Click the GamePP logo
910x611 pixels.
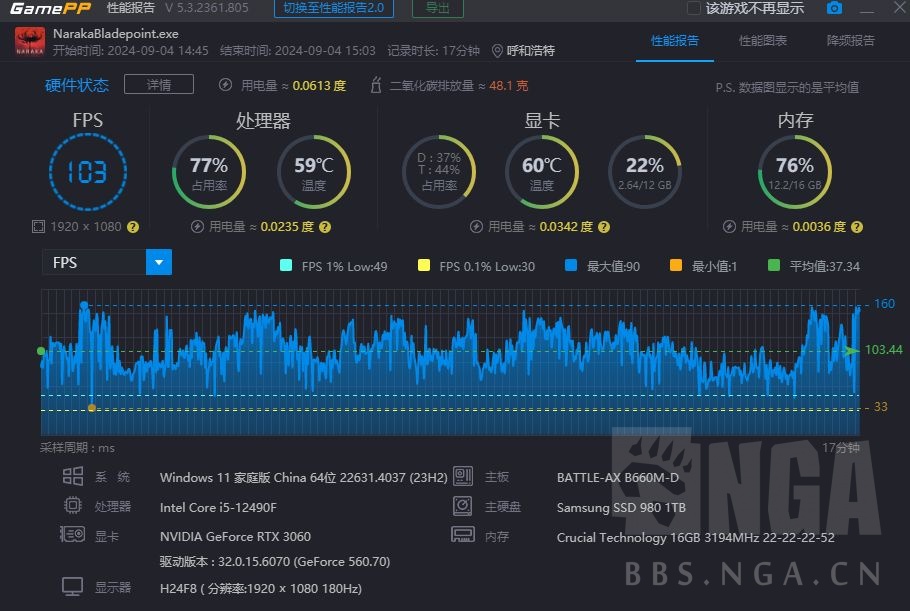pos(46,9)
